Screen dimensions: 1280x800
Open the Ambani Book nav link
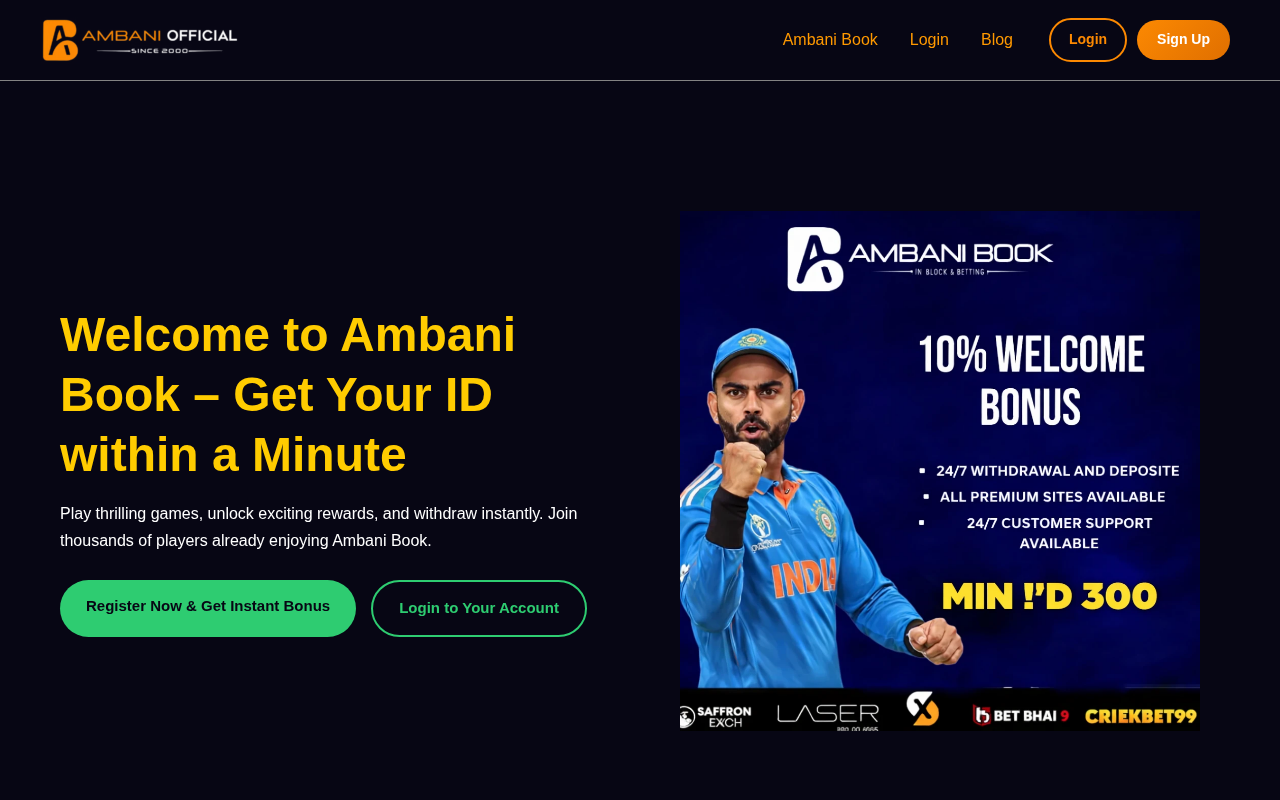tap(830, 40)
